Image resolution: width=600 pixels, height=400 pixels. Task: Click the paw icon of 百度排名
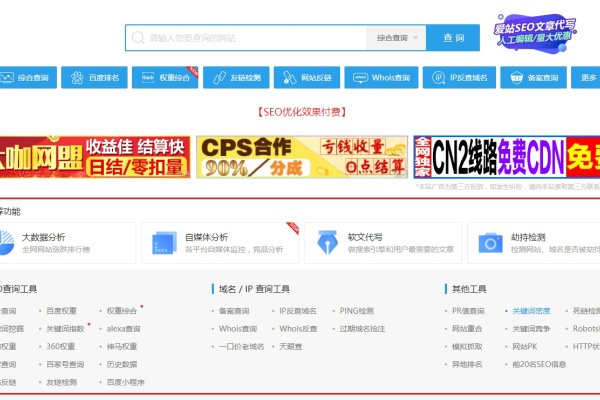[x=77, y=78]
